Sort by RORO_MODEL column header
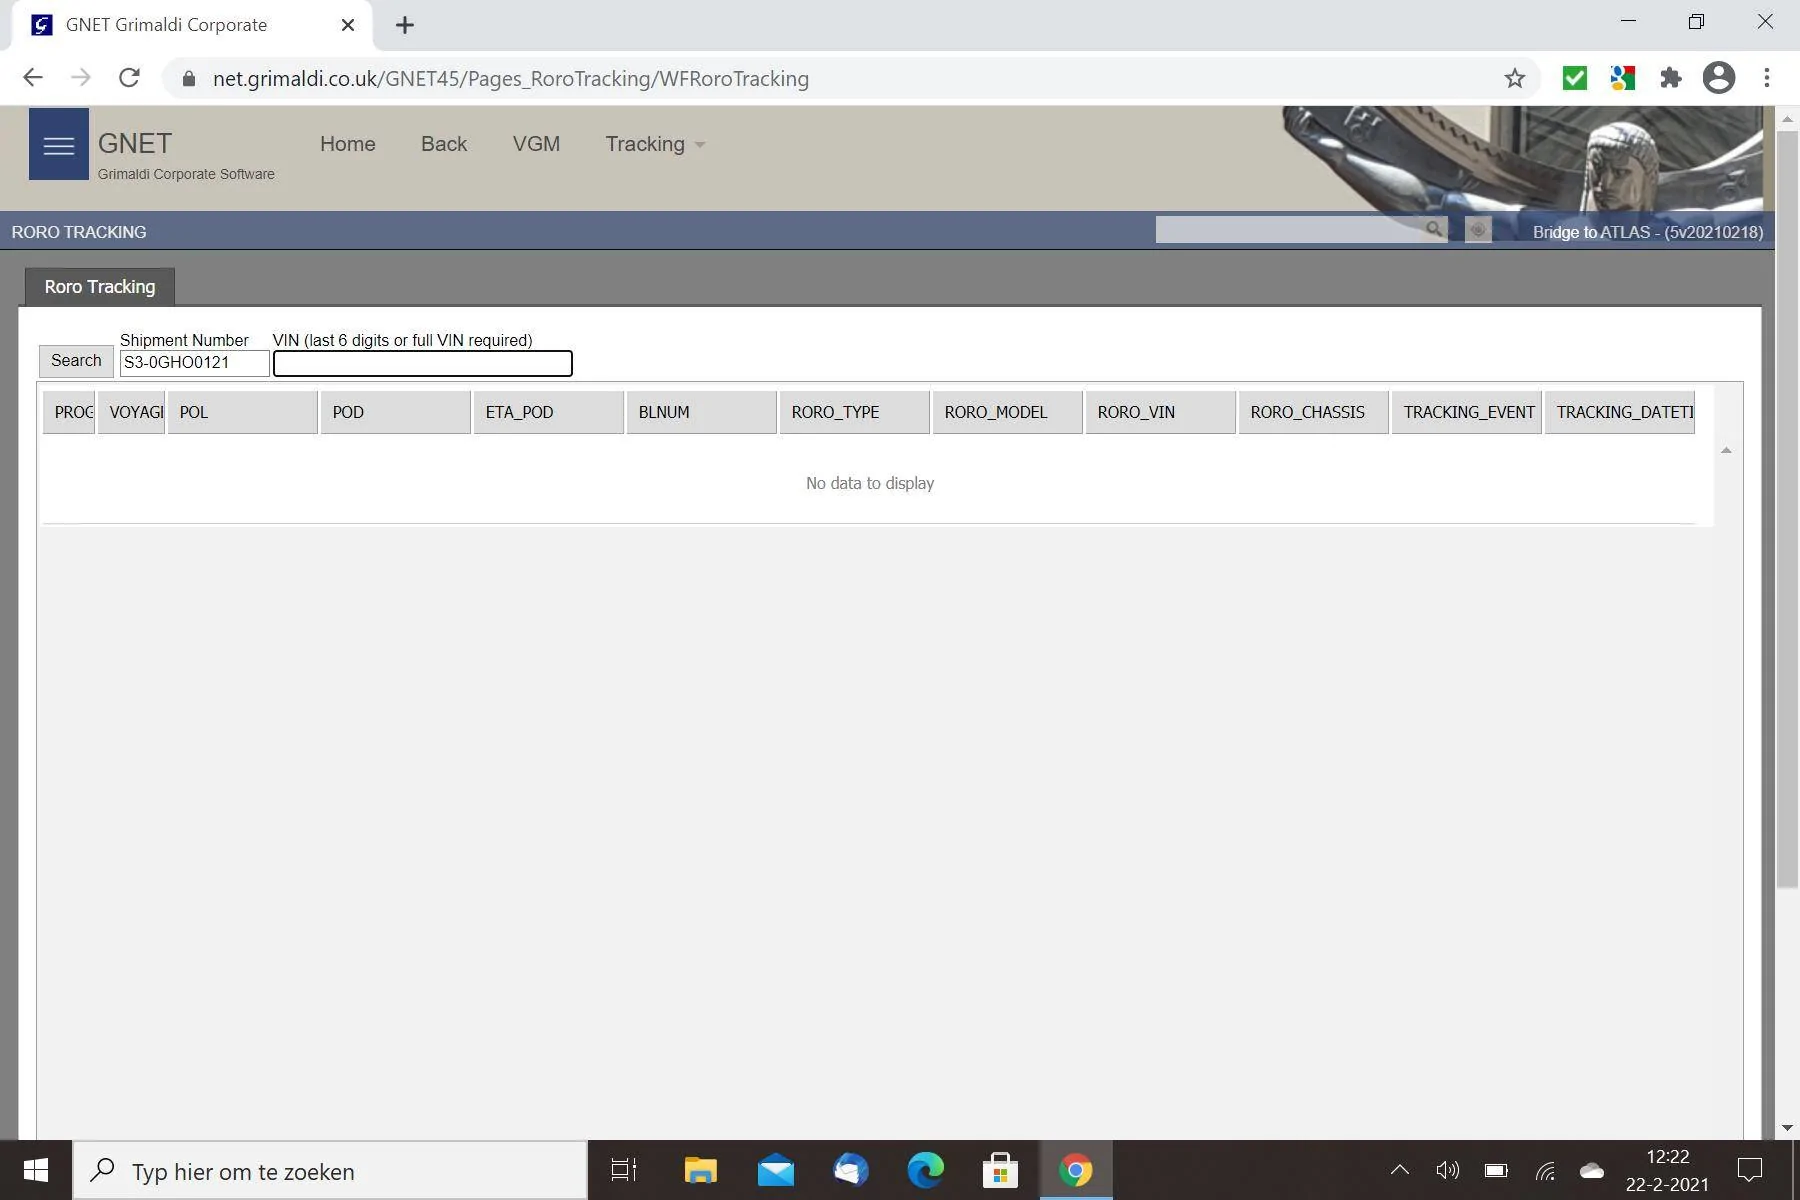Screen dimensions: 1800x1200 [x=1008, y=412]
